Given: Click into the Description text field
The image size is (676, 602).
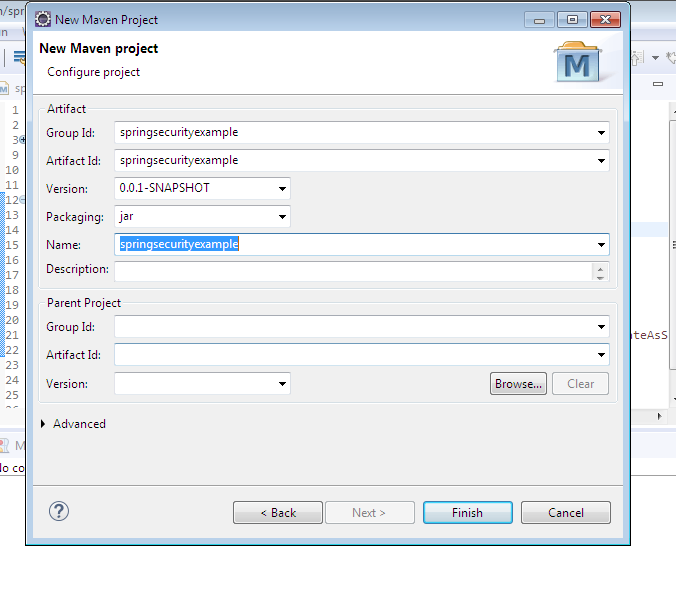Looking at the screenshot, I should pyautogui.click(x=350, y=272).
